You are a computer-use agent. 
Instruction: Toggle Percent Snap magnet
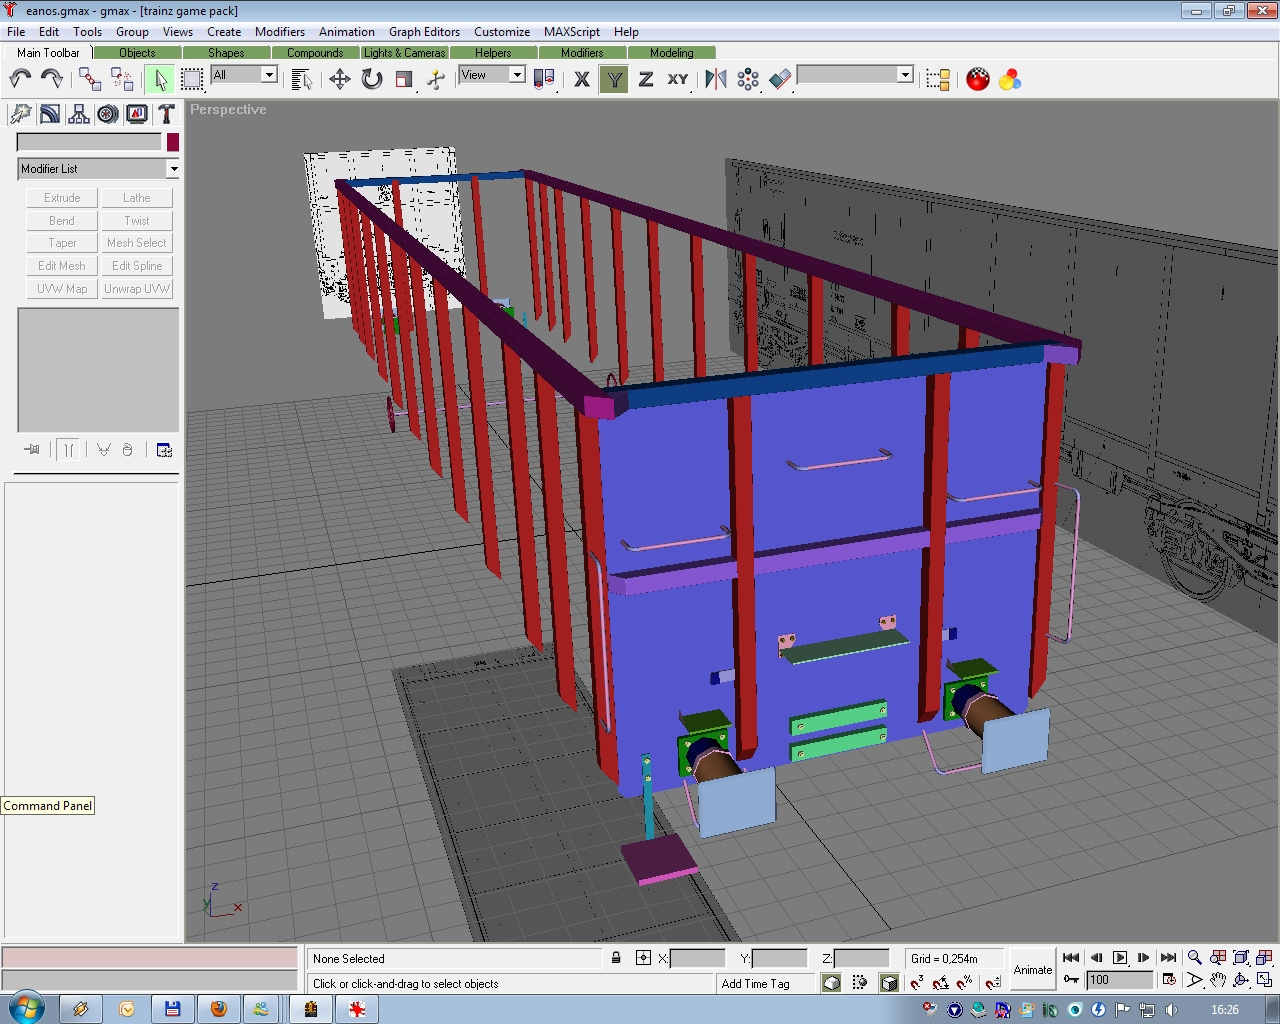click(x=965, y=983)
